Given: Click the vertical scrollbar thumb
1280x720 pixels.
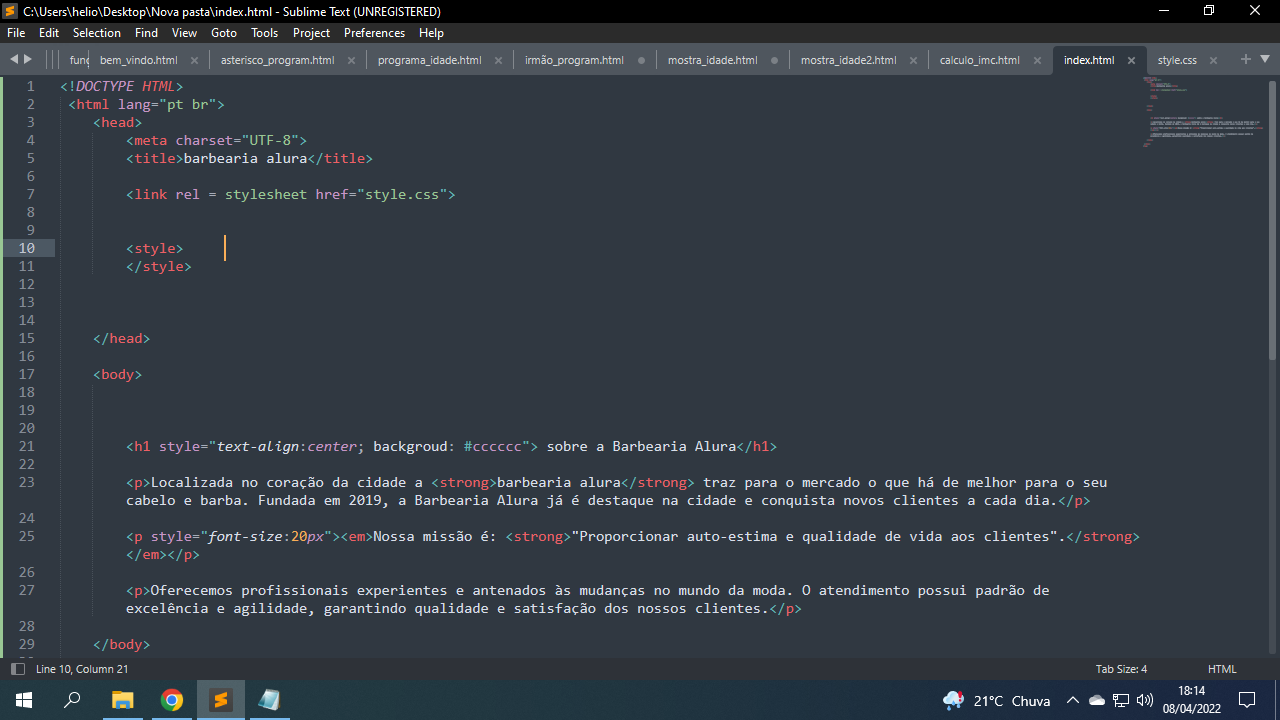Looking at the screenshot, I should coord(1273,219).
